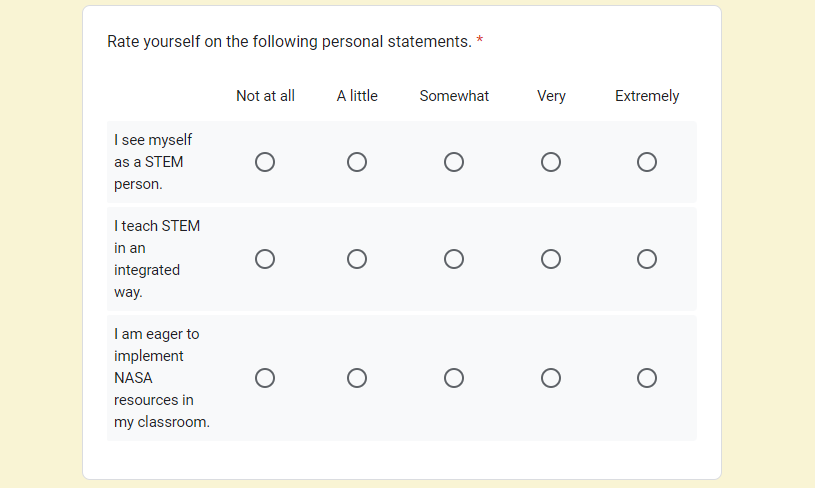
Task: Choose 'A little' for NASA resources statement
Action: pyautogui.click(x=357, y=378)
